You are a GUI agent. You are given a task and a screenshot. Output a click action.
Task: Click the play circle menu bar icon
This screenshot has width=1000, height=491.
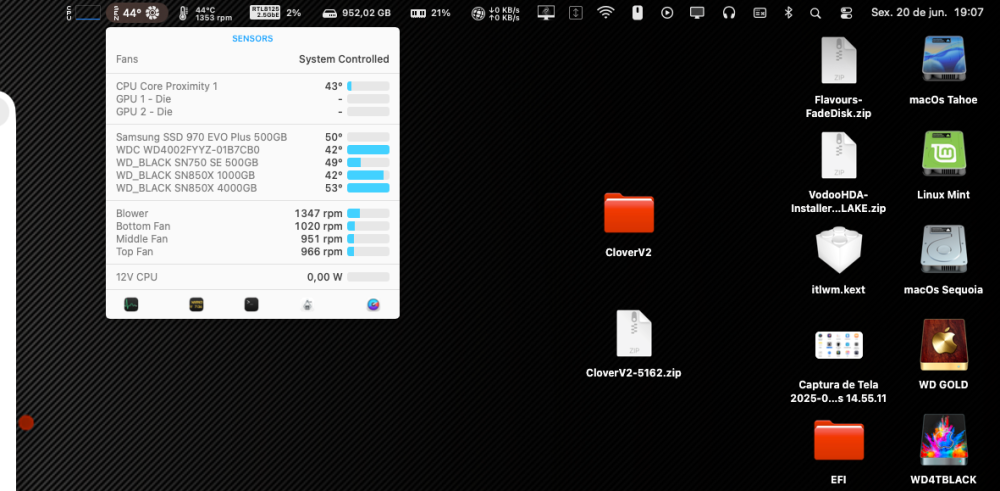pyautogui.click(x=667, y=13)
